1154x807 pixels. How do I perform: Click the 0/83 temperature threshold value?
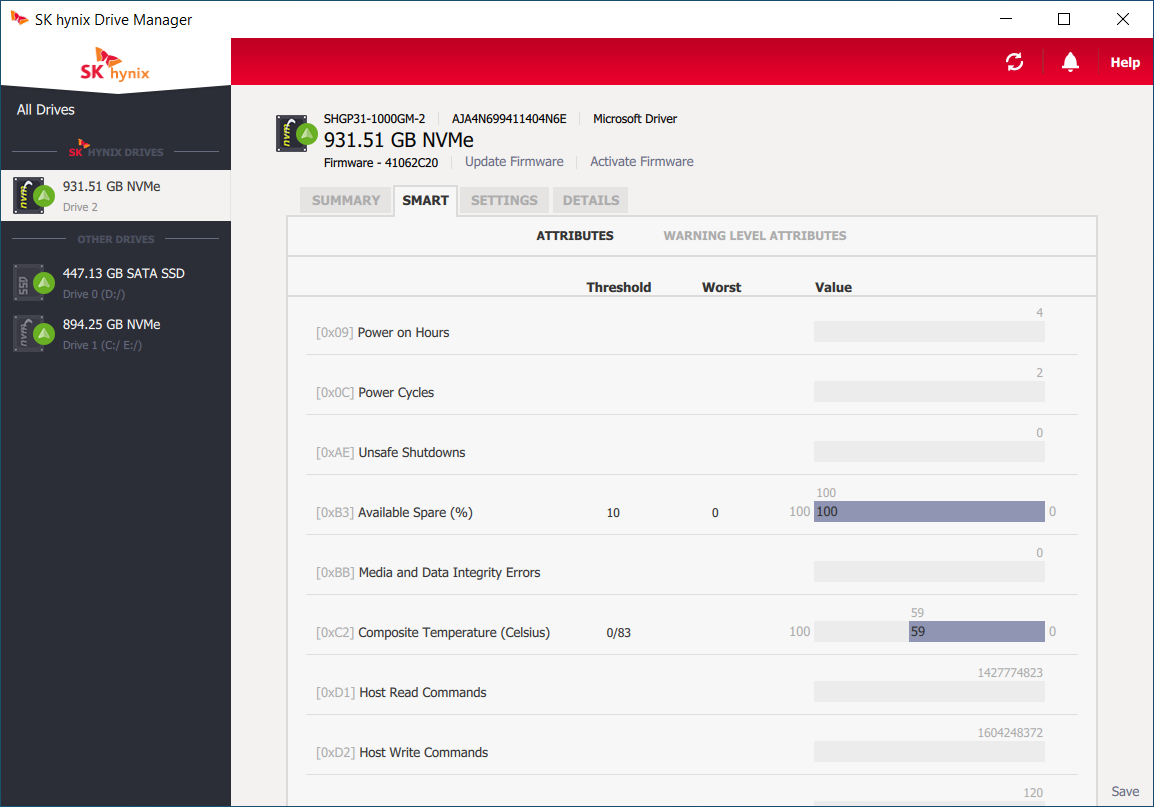618,633
